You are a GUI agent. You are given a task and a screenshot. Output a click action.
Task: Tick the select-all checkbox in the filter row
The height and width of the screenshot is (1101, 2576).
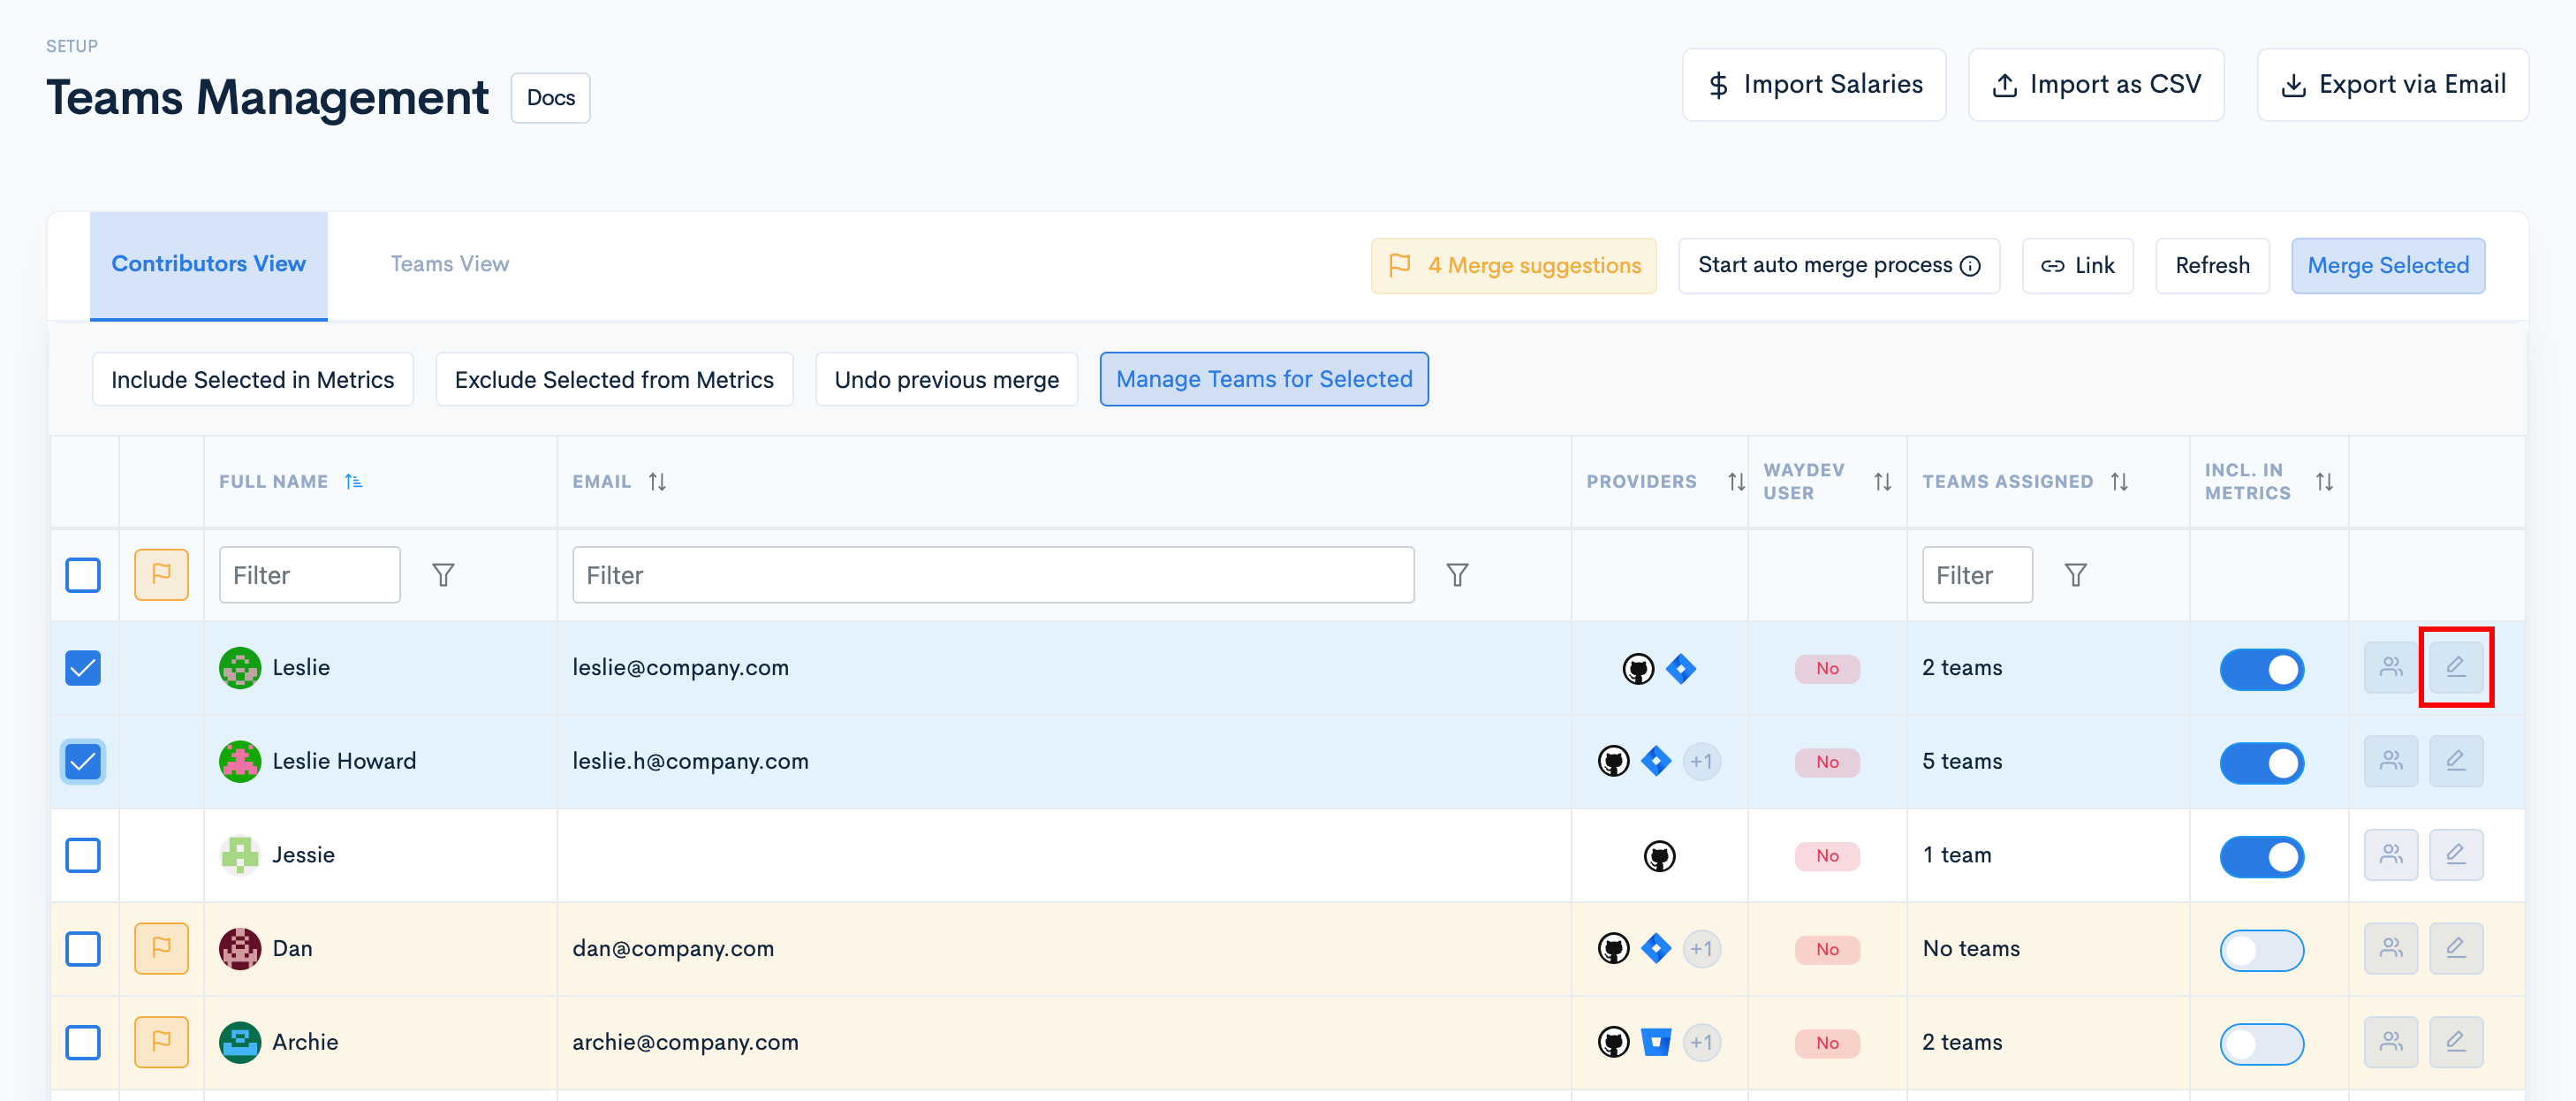83,575
